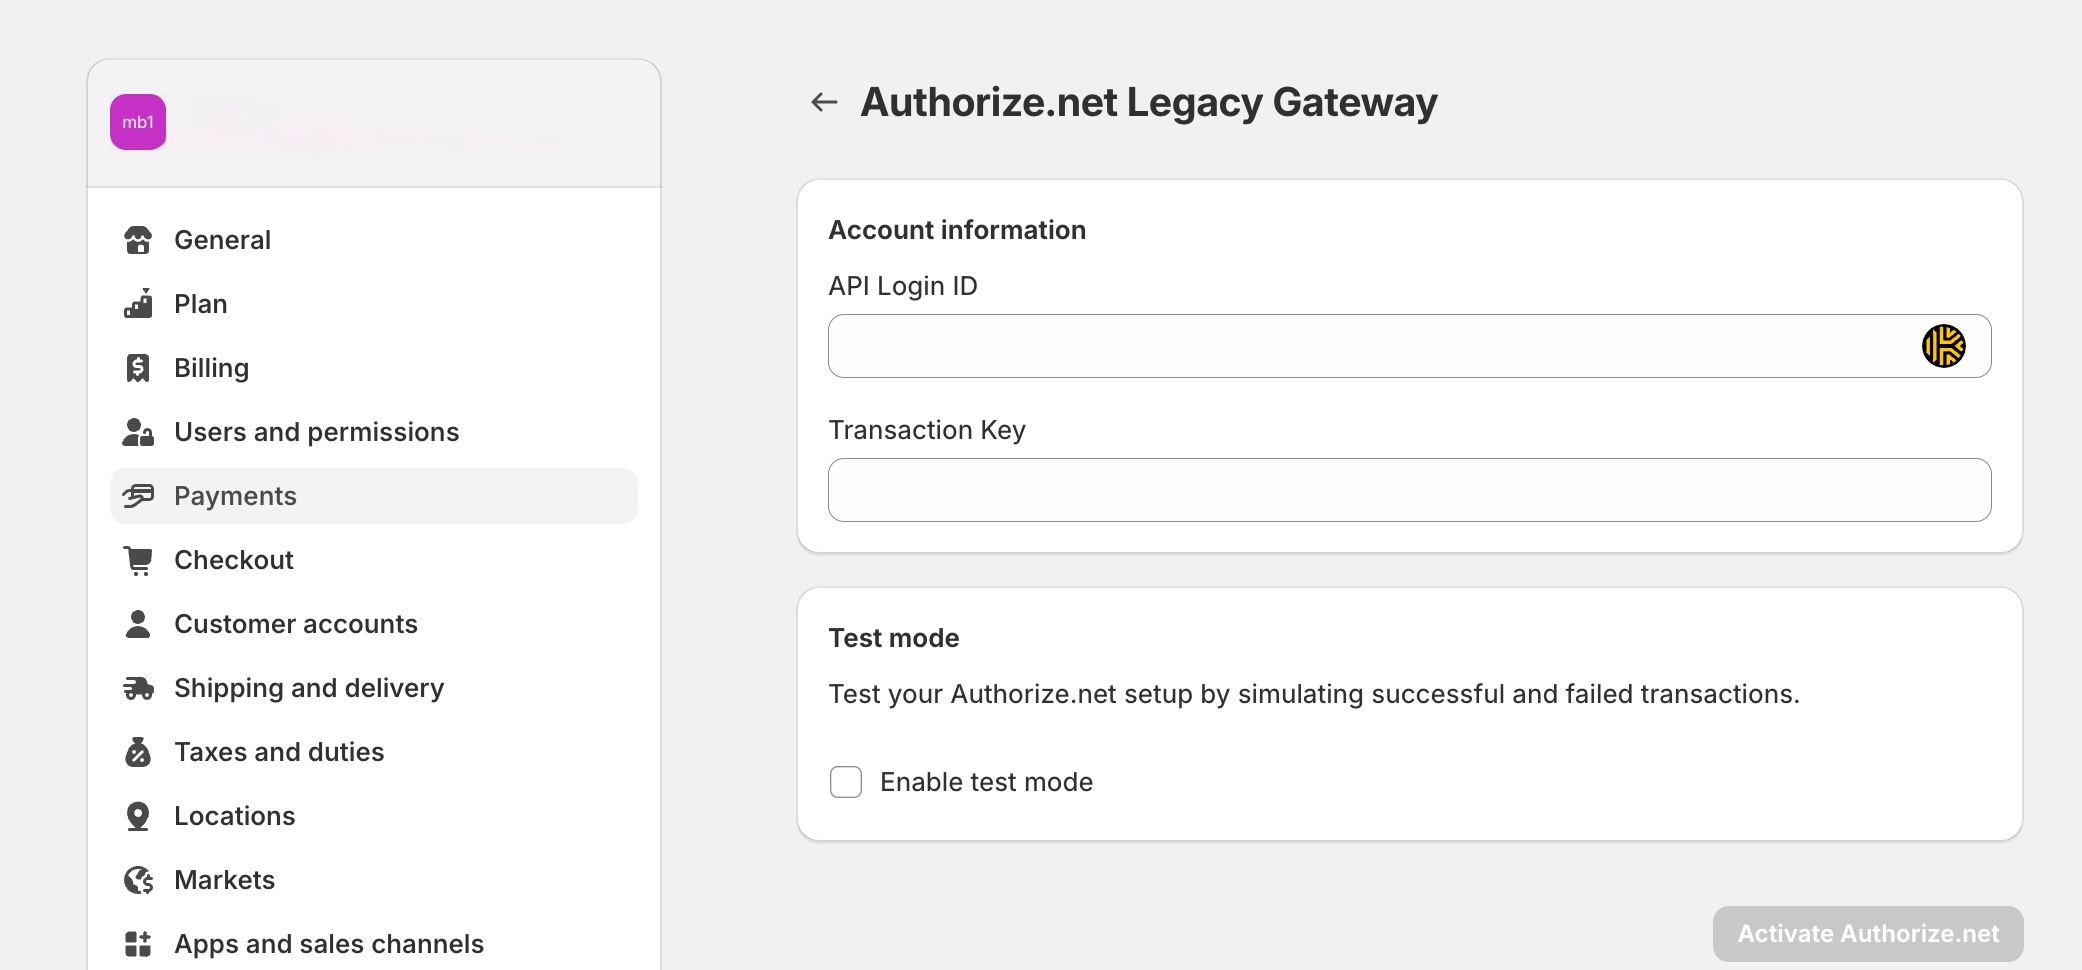Open the Payments settings section

(x=235, y=496)
